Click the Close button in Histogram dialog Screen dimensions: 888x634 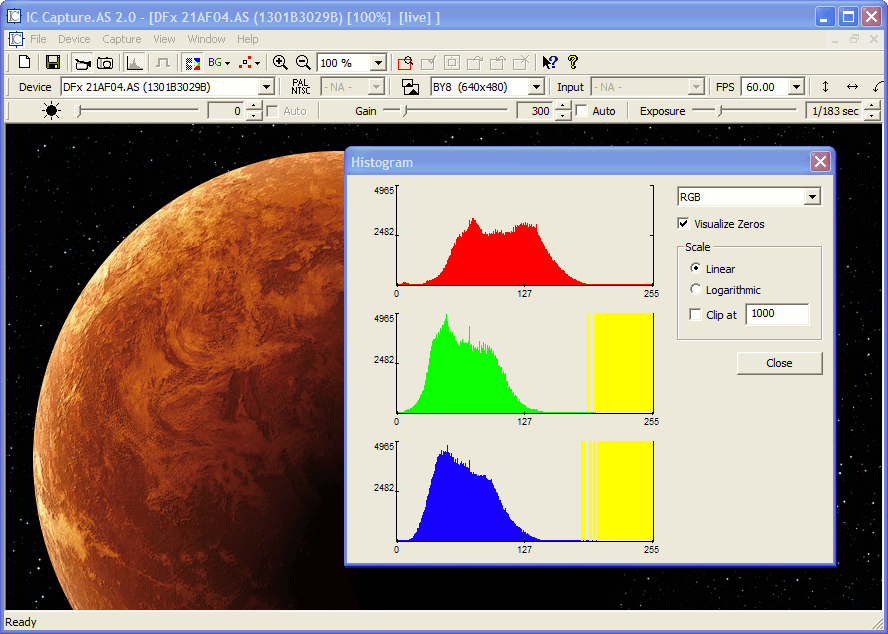[x=779, y=363]
